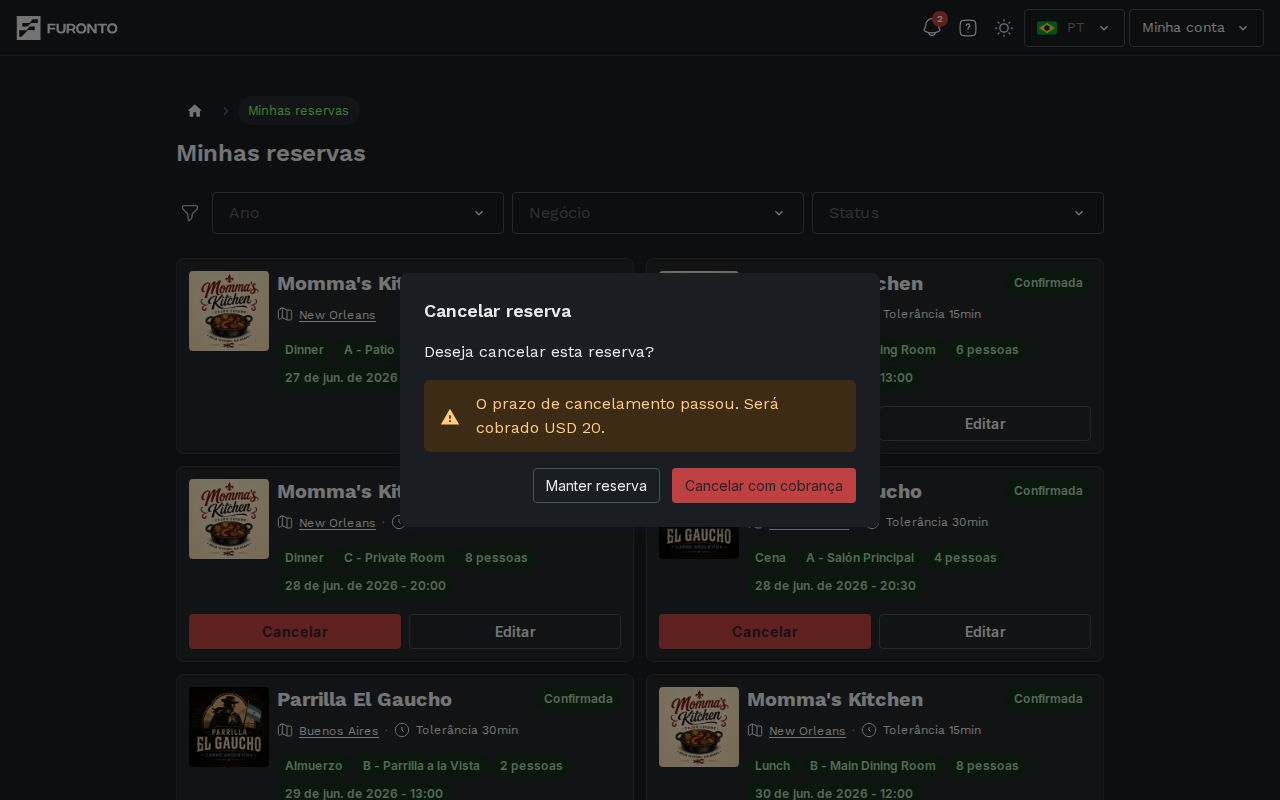Image resolution: width=1280 pixels, height=800 pixels.
Task: Expand the Minha conta menu
Action: [x=1196, y=28]
